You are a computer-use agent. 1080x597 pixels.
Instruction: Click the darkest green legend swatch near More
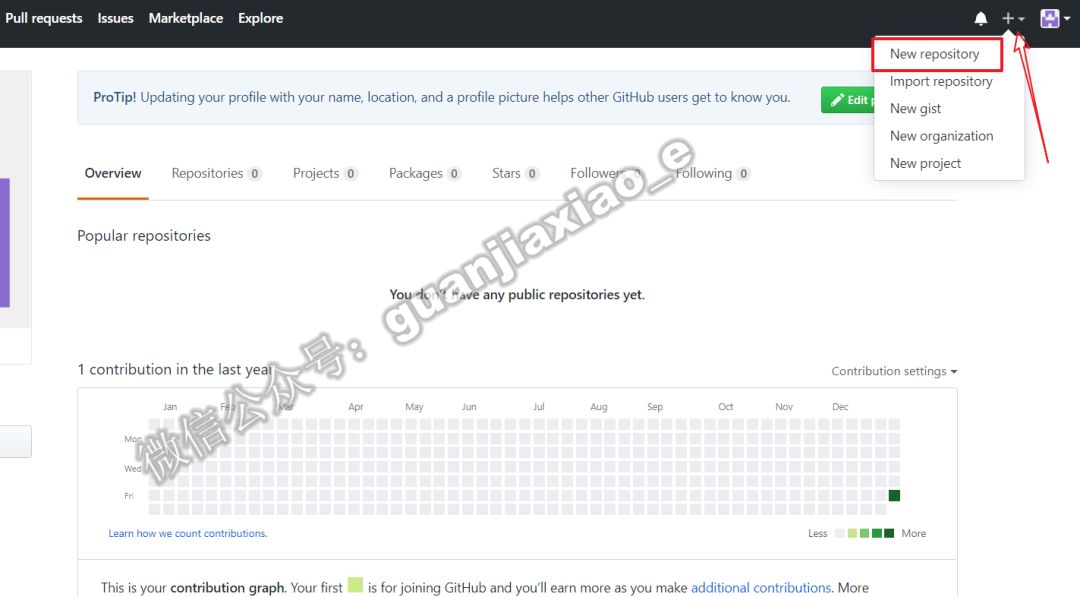click(x=889, y=534)
